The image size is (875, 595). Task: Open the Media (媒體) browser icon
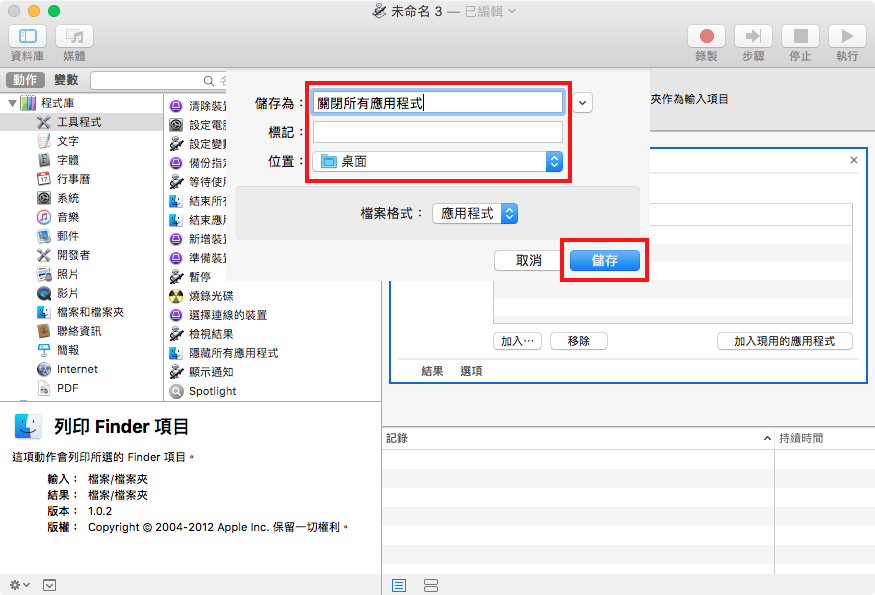[x=74, y=36]
